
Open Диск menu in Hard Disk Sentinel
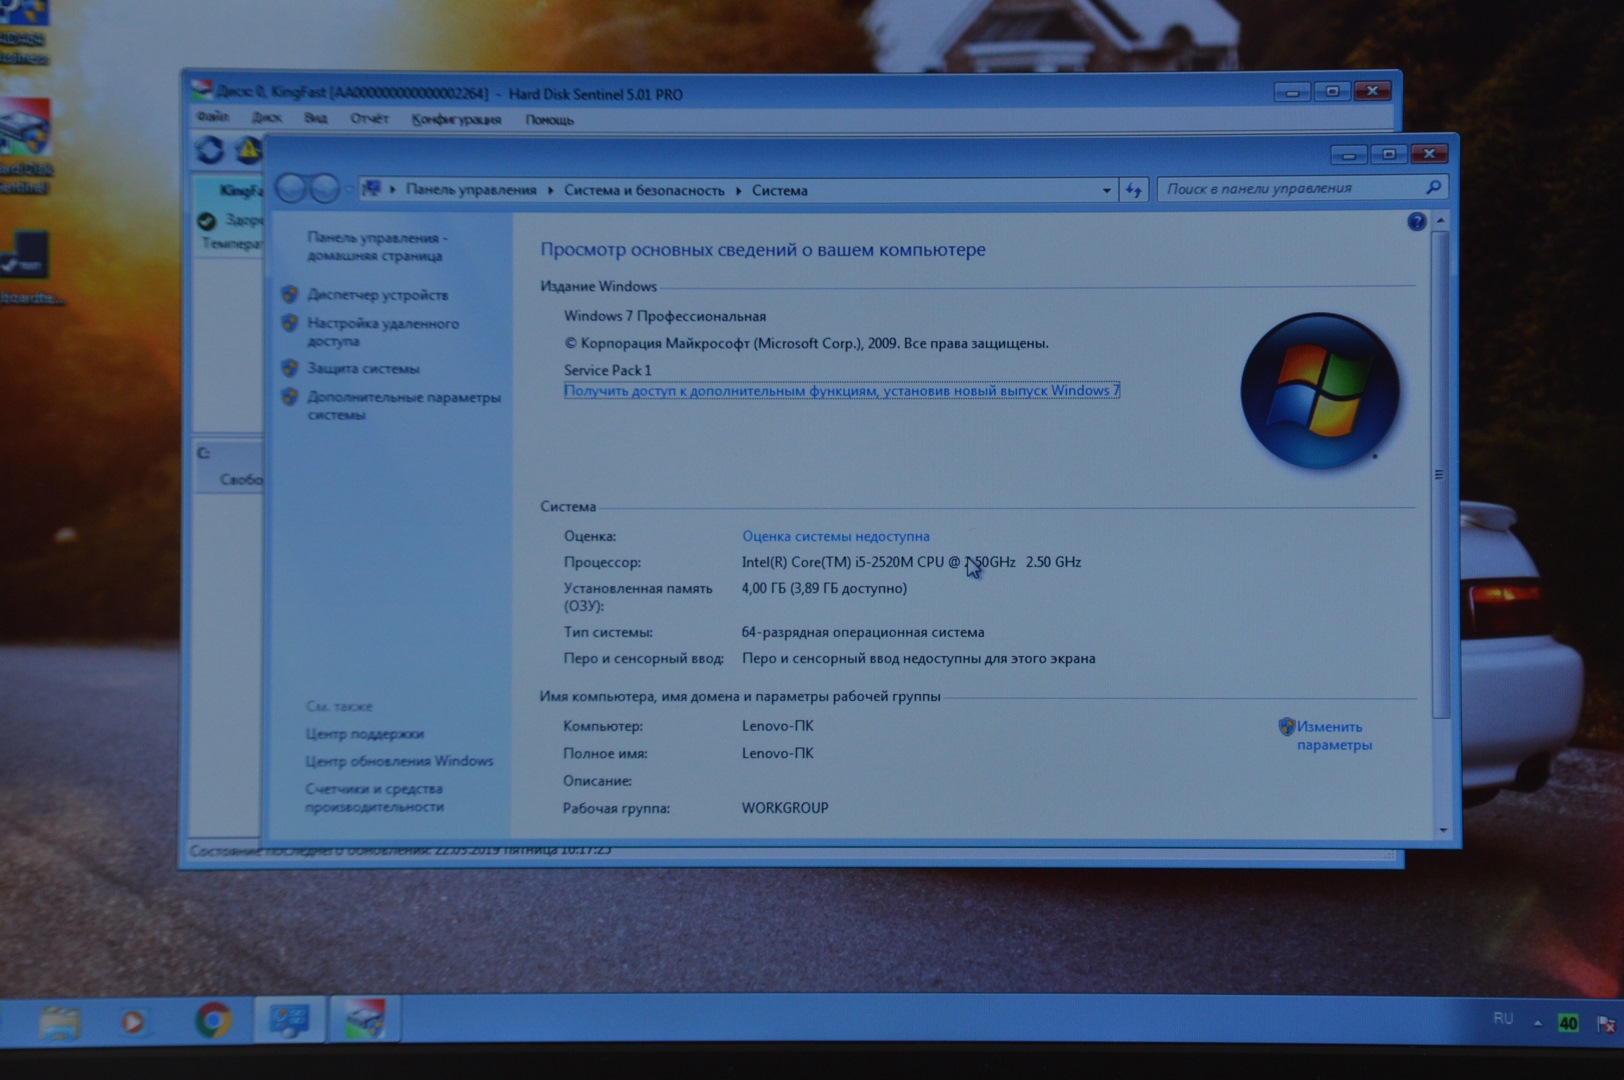tap(266, 118)
